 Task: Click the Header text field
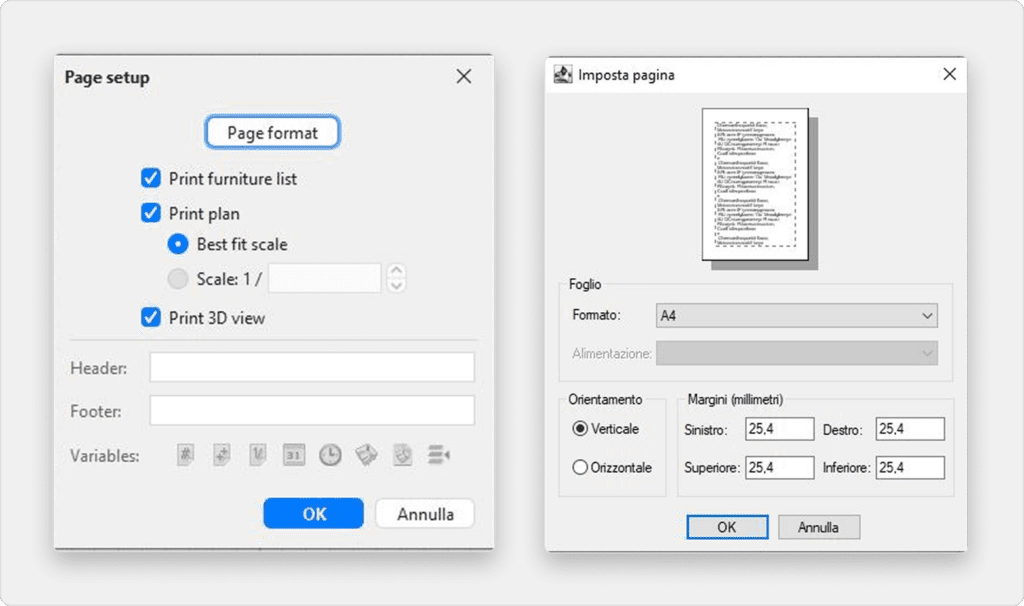pyautogui.click(x=311, y=368)
